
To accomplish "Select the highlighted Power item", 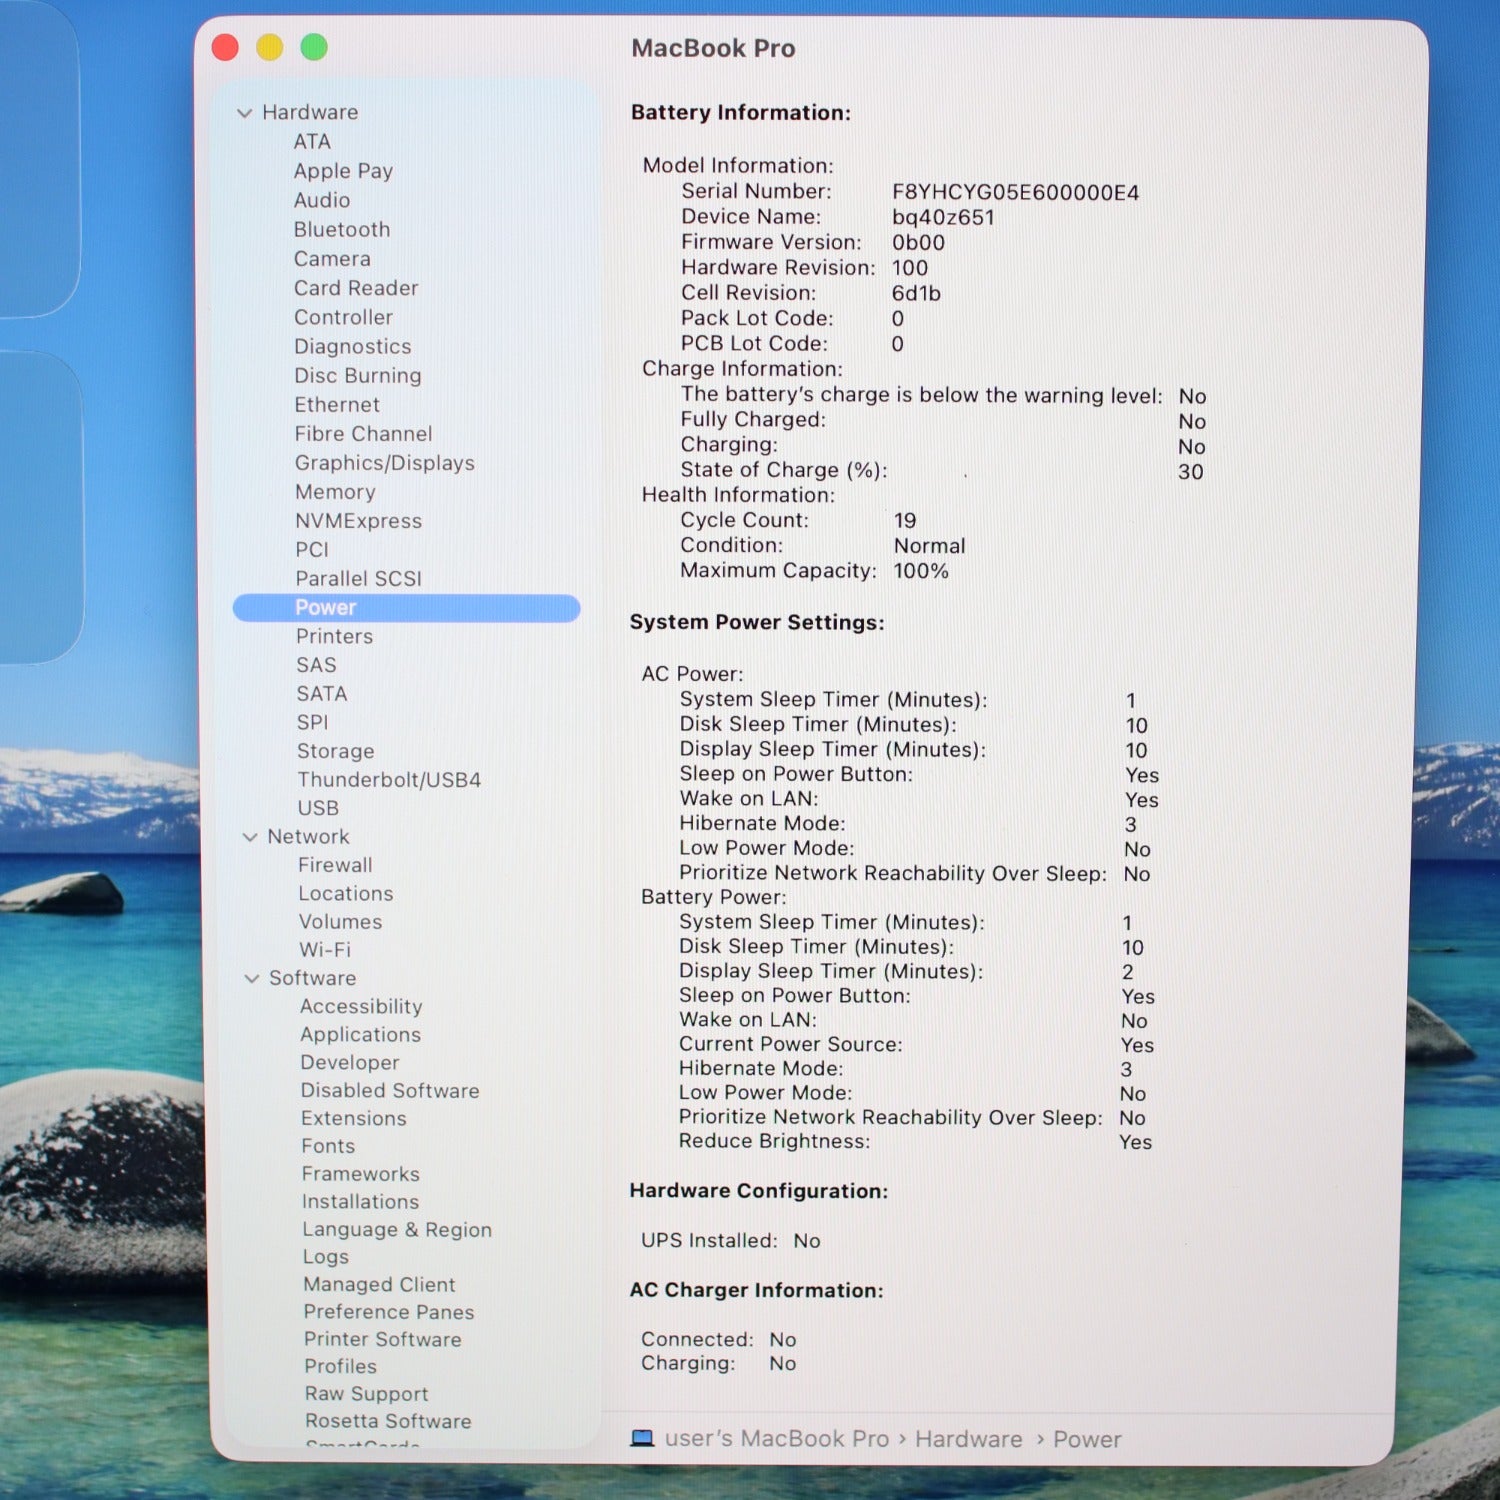I will click(x=326, y=608).
